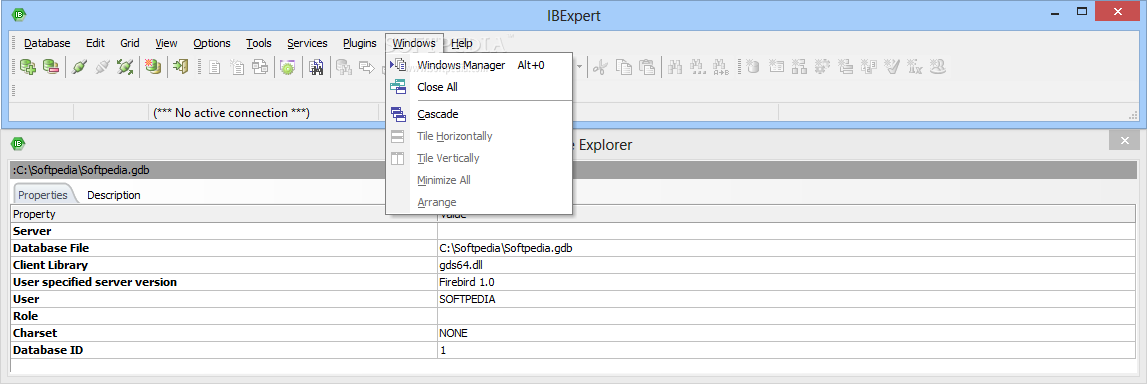Click the grayed Disconnect plug icon

(102, 67)
